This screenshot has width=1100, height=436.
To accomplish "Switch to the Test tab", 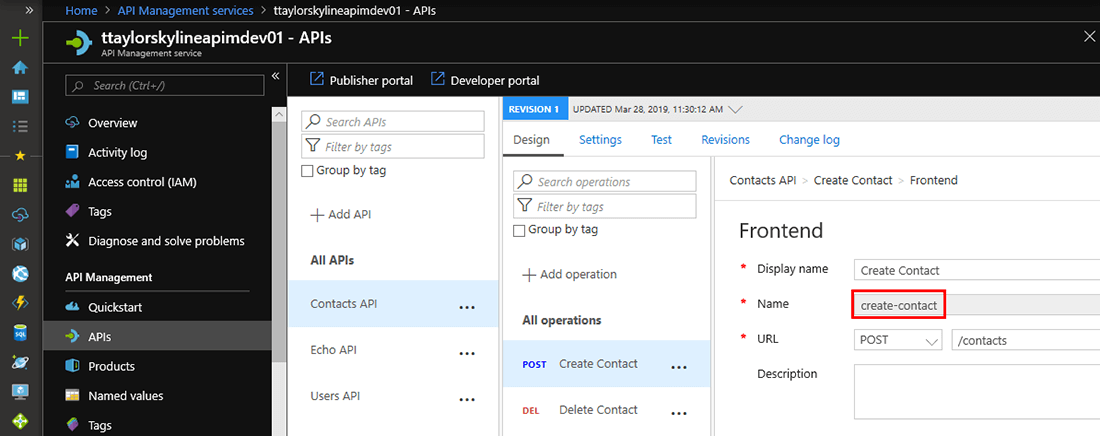I will [x=662, y=140].
